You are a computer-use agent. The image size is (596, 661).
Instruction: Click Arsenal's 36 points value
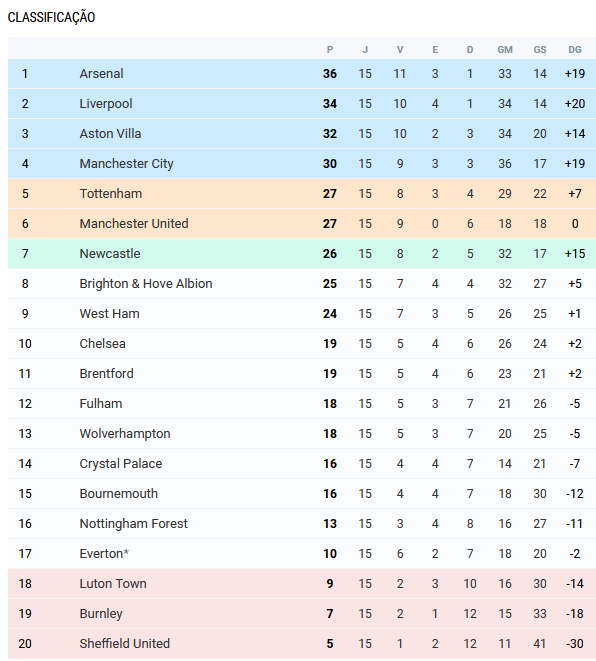click(x=330, y=74)
